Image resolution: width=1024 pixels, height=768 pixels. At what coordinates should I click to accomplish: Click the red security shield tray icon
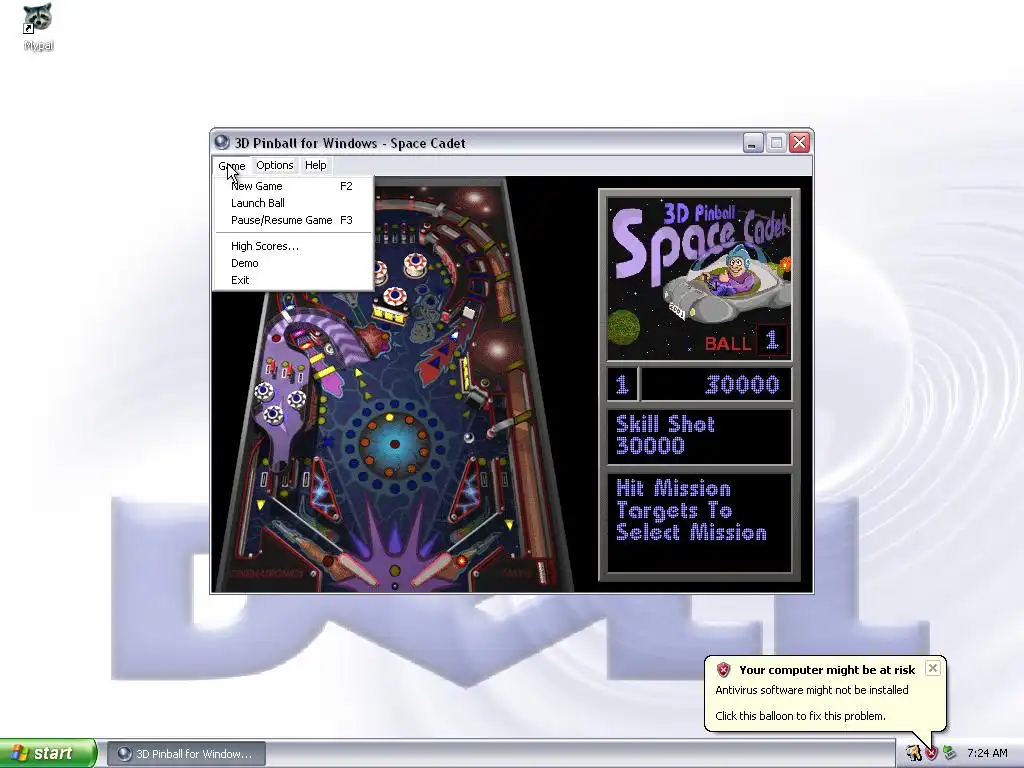pos(931,754)
